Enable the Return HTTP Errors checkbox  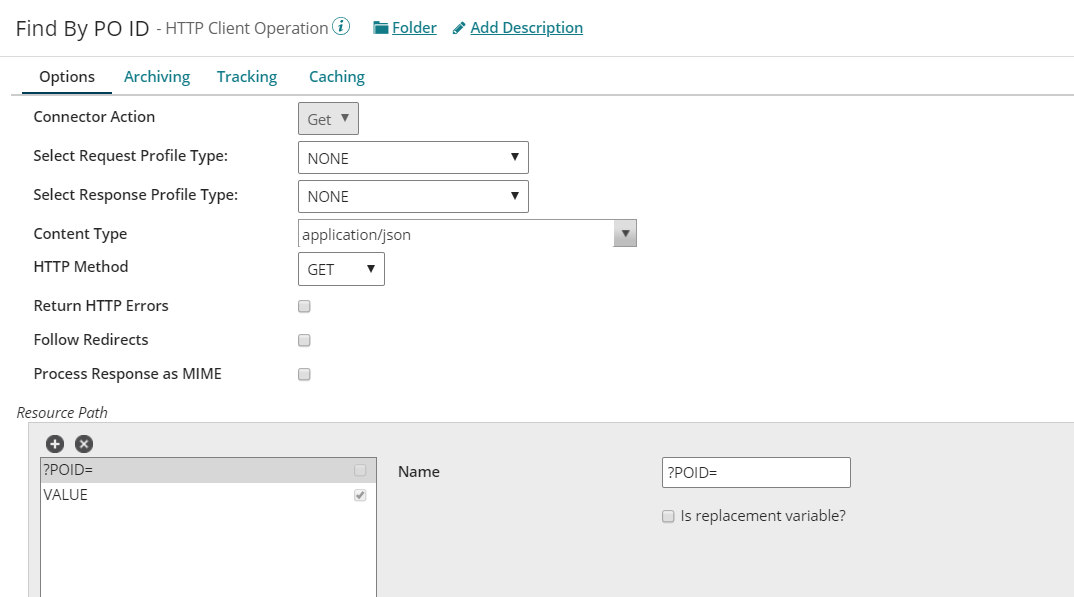tap(305, 306)
